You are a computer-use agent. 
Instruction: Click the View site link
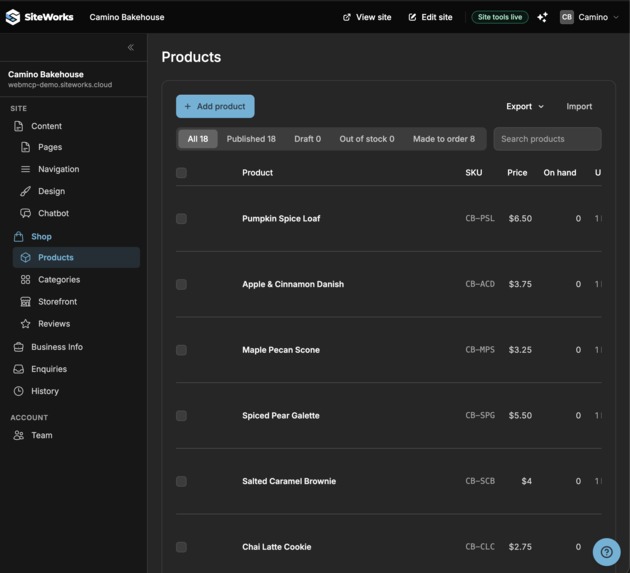(x=367, y=17)
